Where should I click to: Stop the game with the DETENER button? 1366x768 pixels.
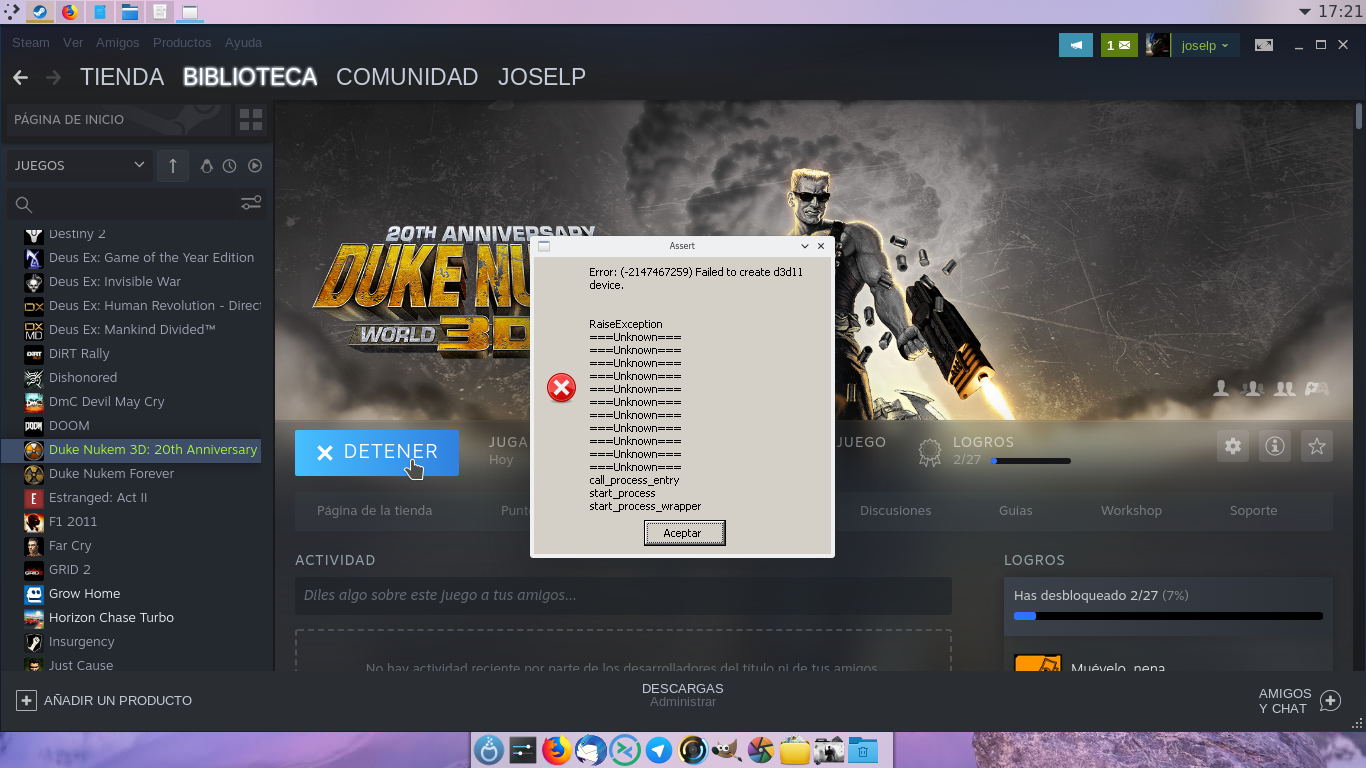tap(377, 453)
